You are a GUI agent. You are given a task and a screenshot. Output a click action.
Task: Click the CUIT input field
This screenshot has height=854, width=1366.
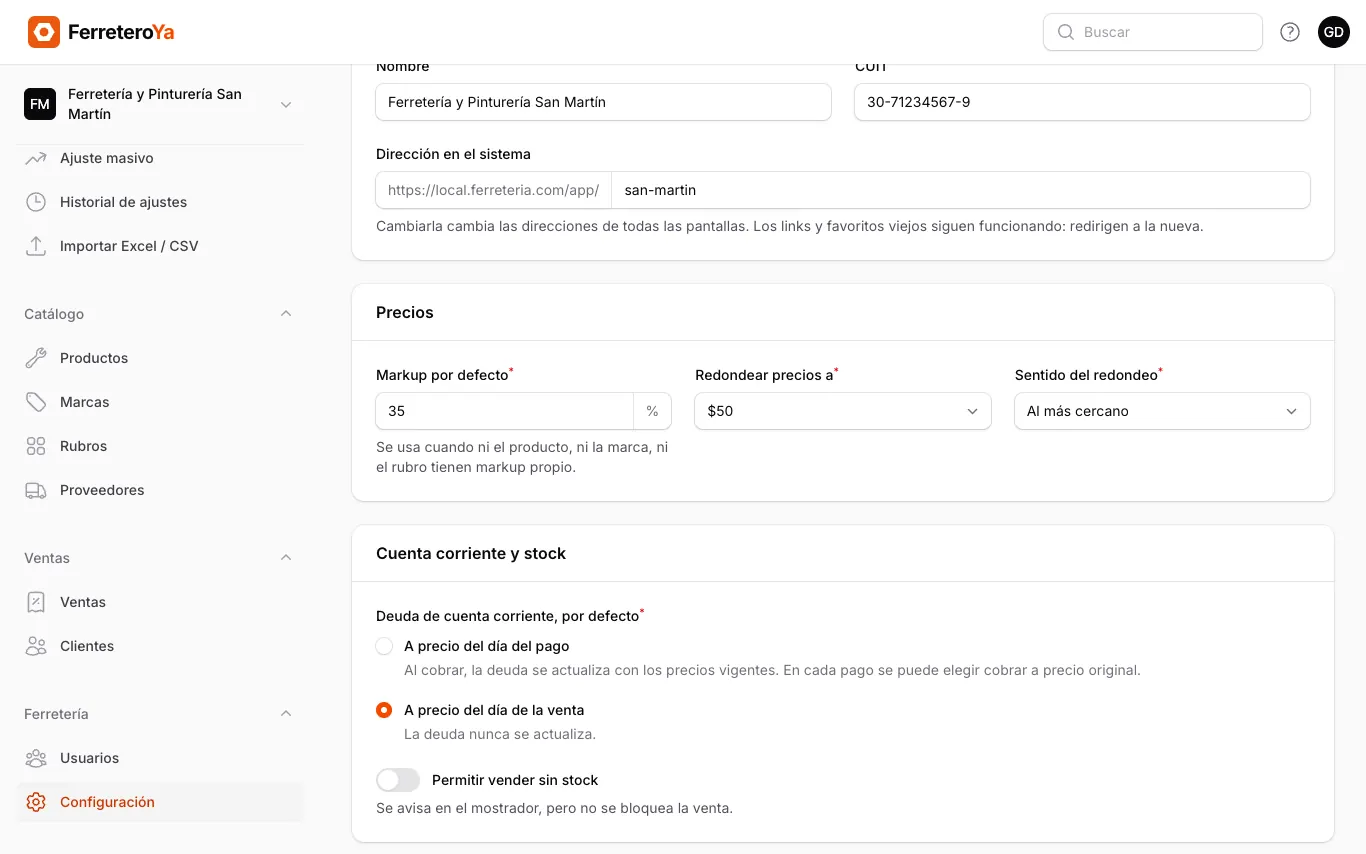point(1082,102)
